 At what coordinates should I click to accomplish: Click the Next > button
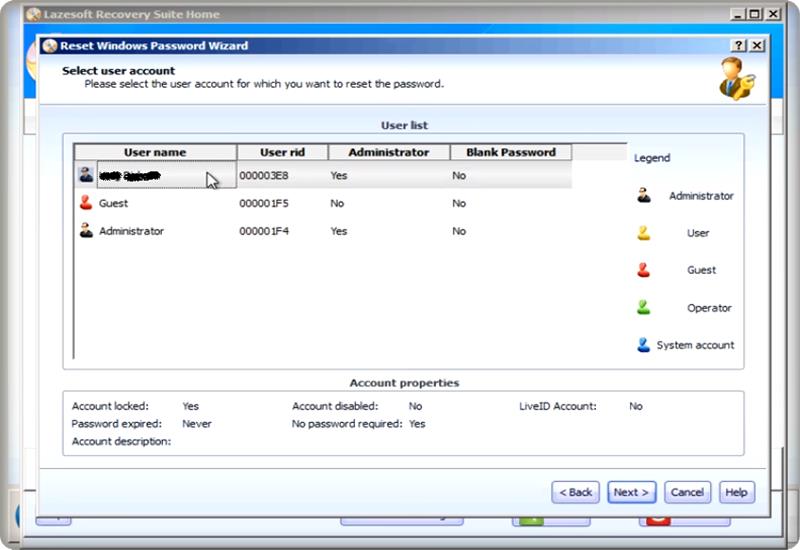[x=631, y=492]
